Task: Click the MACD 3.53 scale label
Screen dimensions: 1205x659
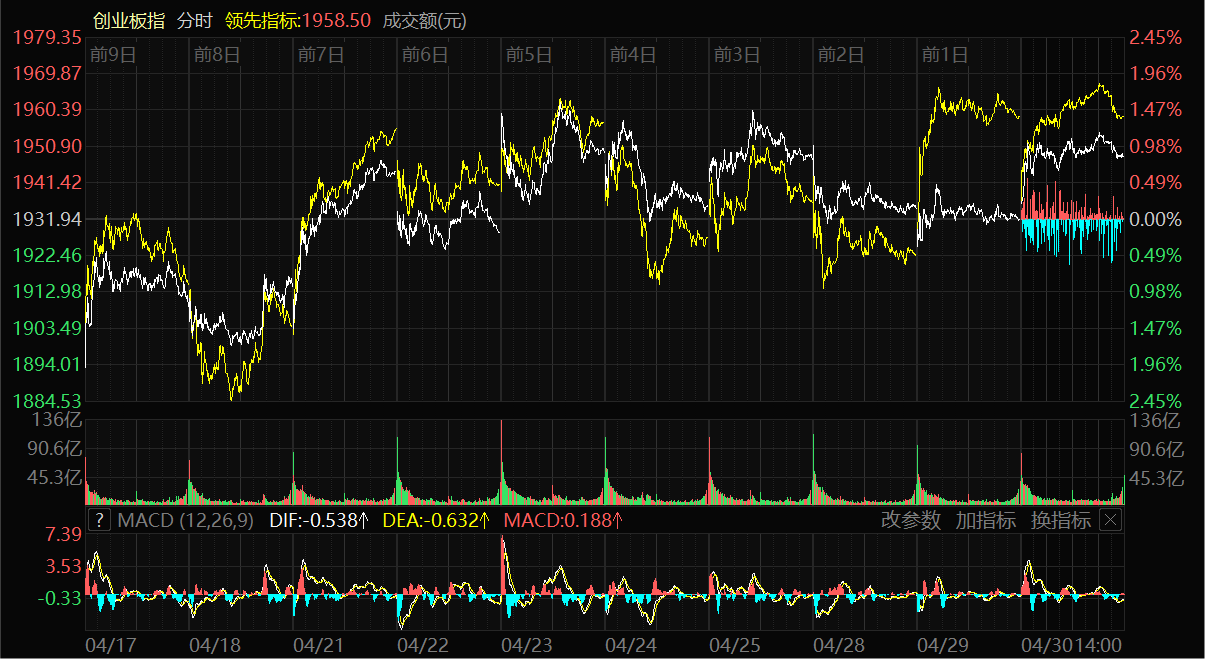Action: [65, 566]
